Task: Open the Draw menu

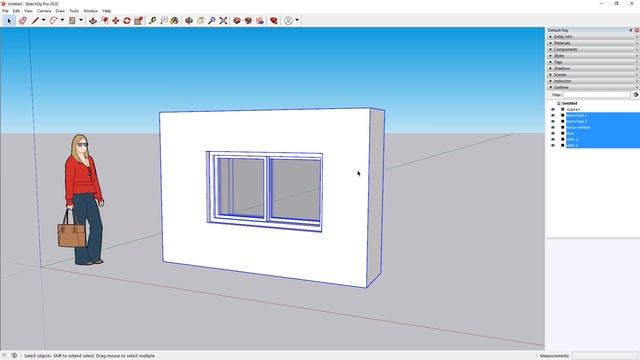Action: tap(60, 11)
